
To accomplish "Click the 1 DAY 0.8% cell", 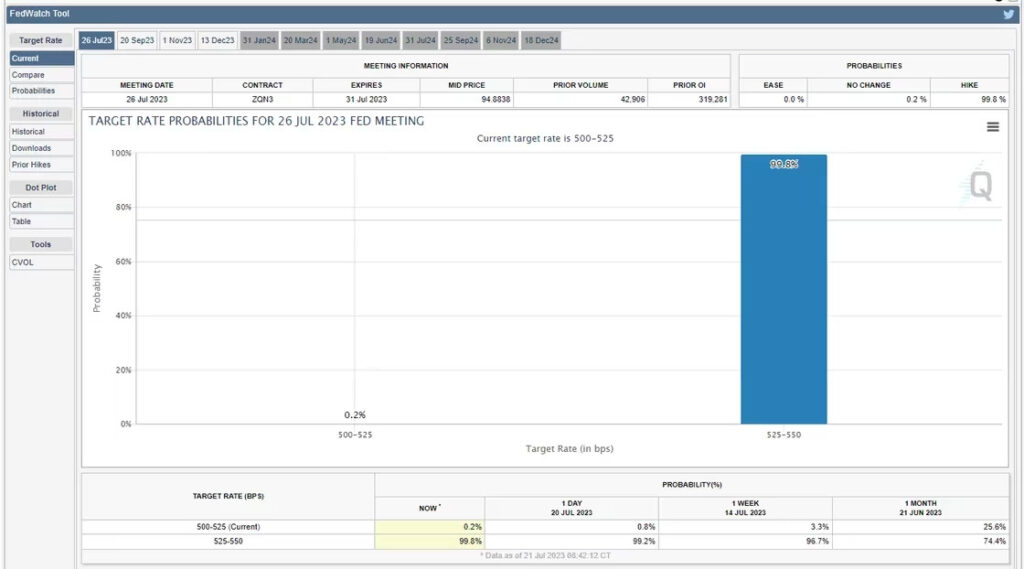I will pyautogui.click(x=571, y=527).
